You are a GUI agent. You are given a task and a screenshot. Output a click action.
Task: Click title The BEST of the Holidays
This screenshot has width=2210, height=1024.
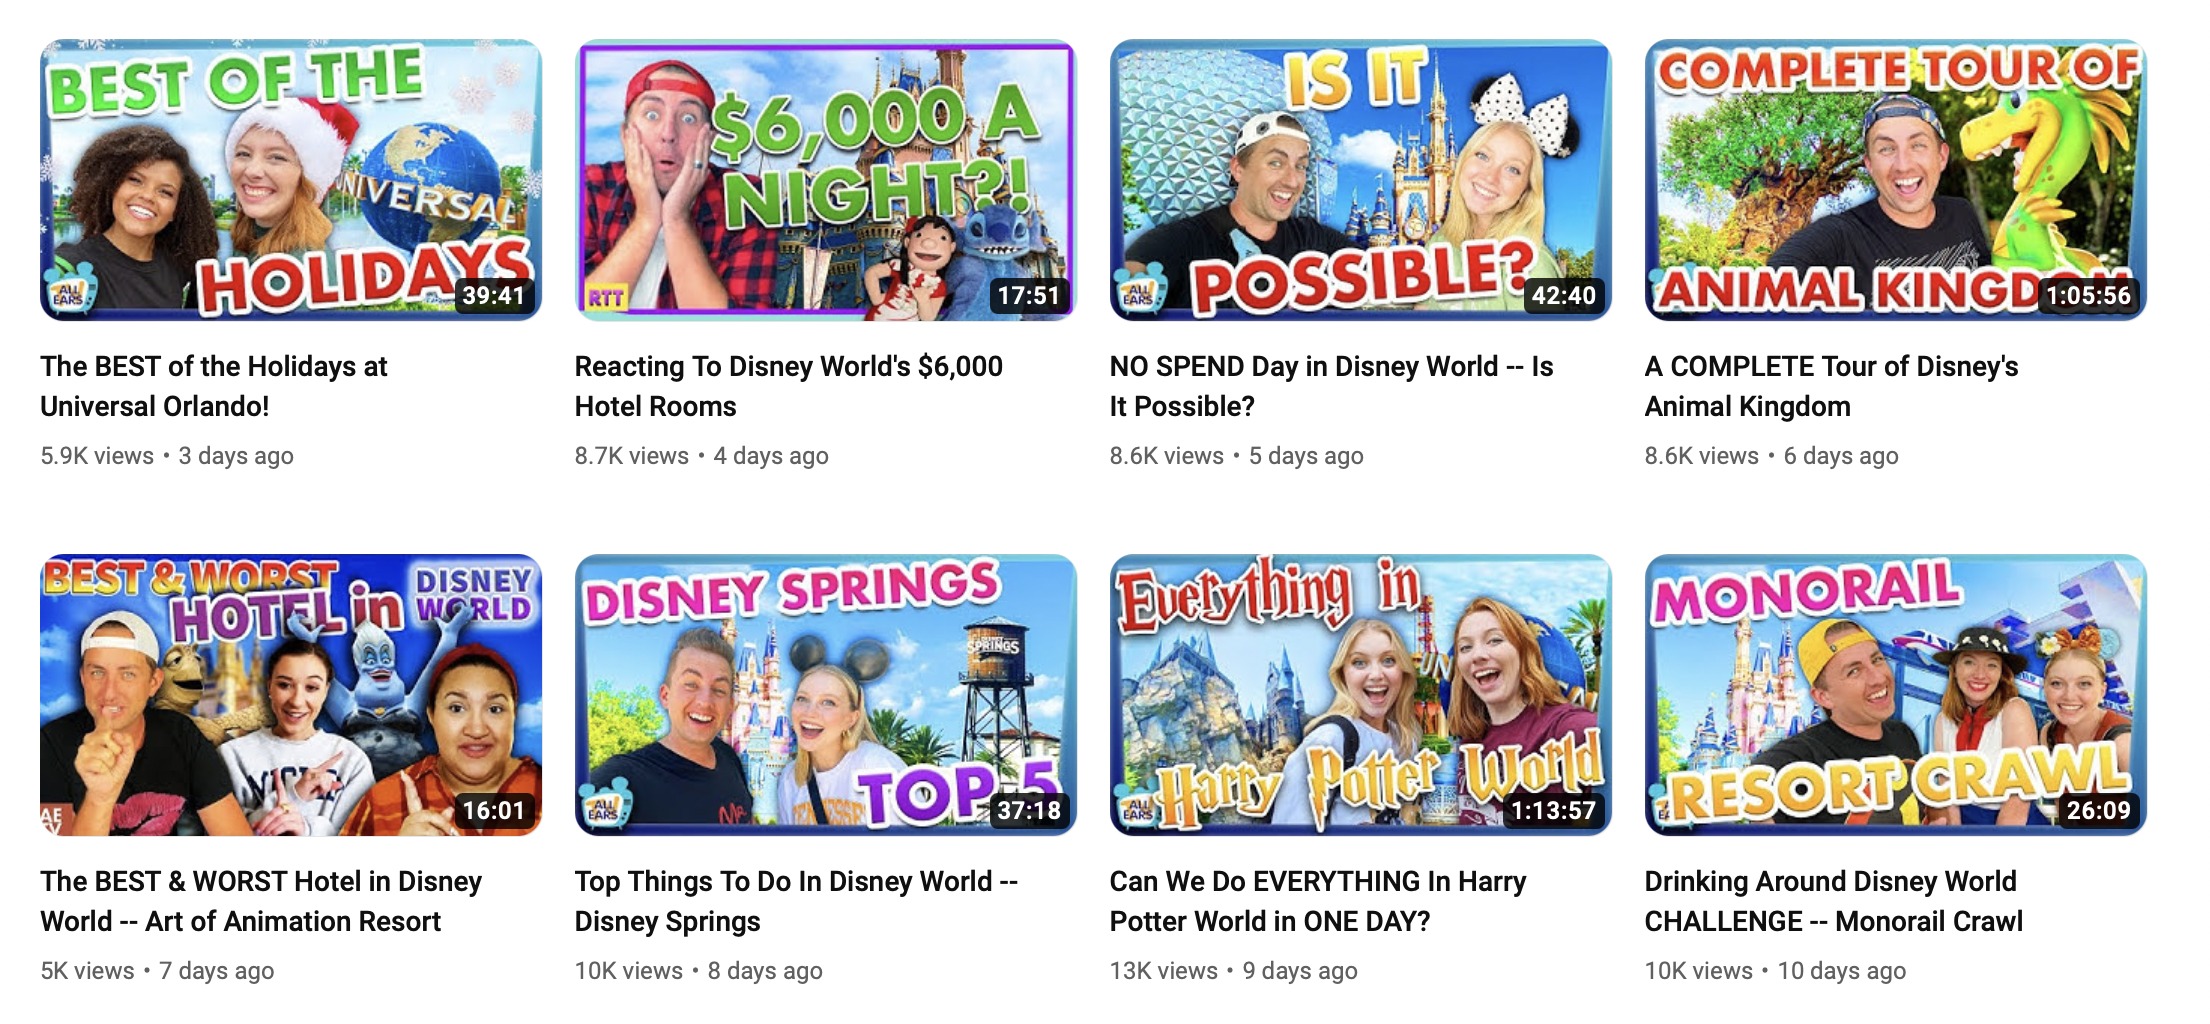click(214, 386)
